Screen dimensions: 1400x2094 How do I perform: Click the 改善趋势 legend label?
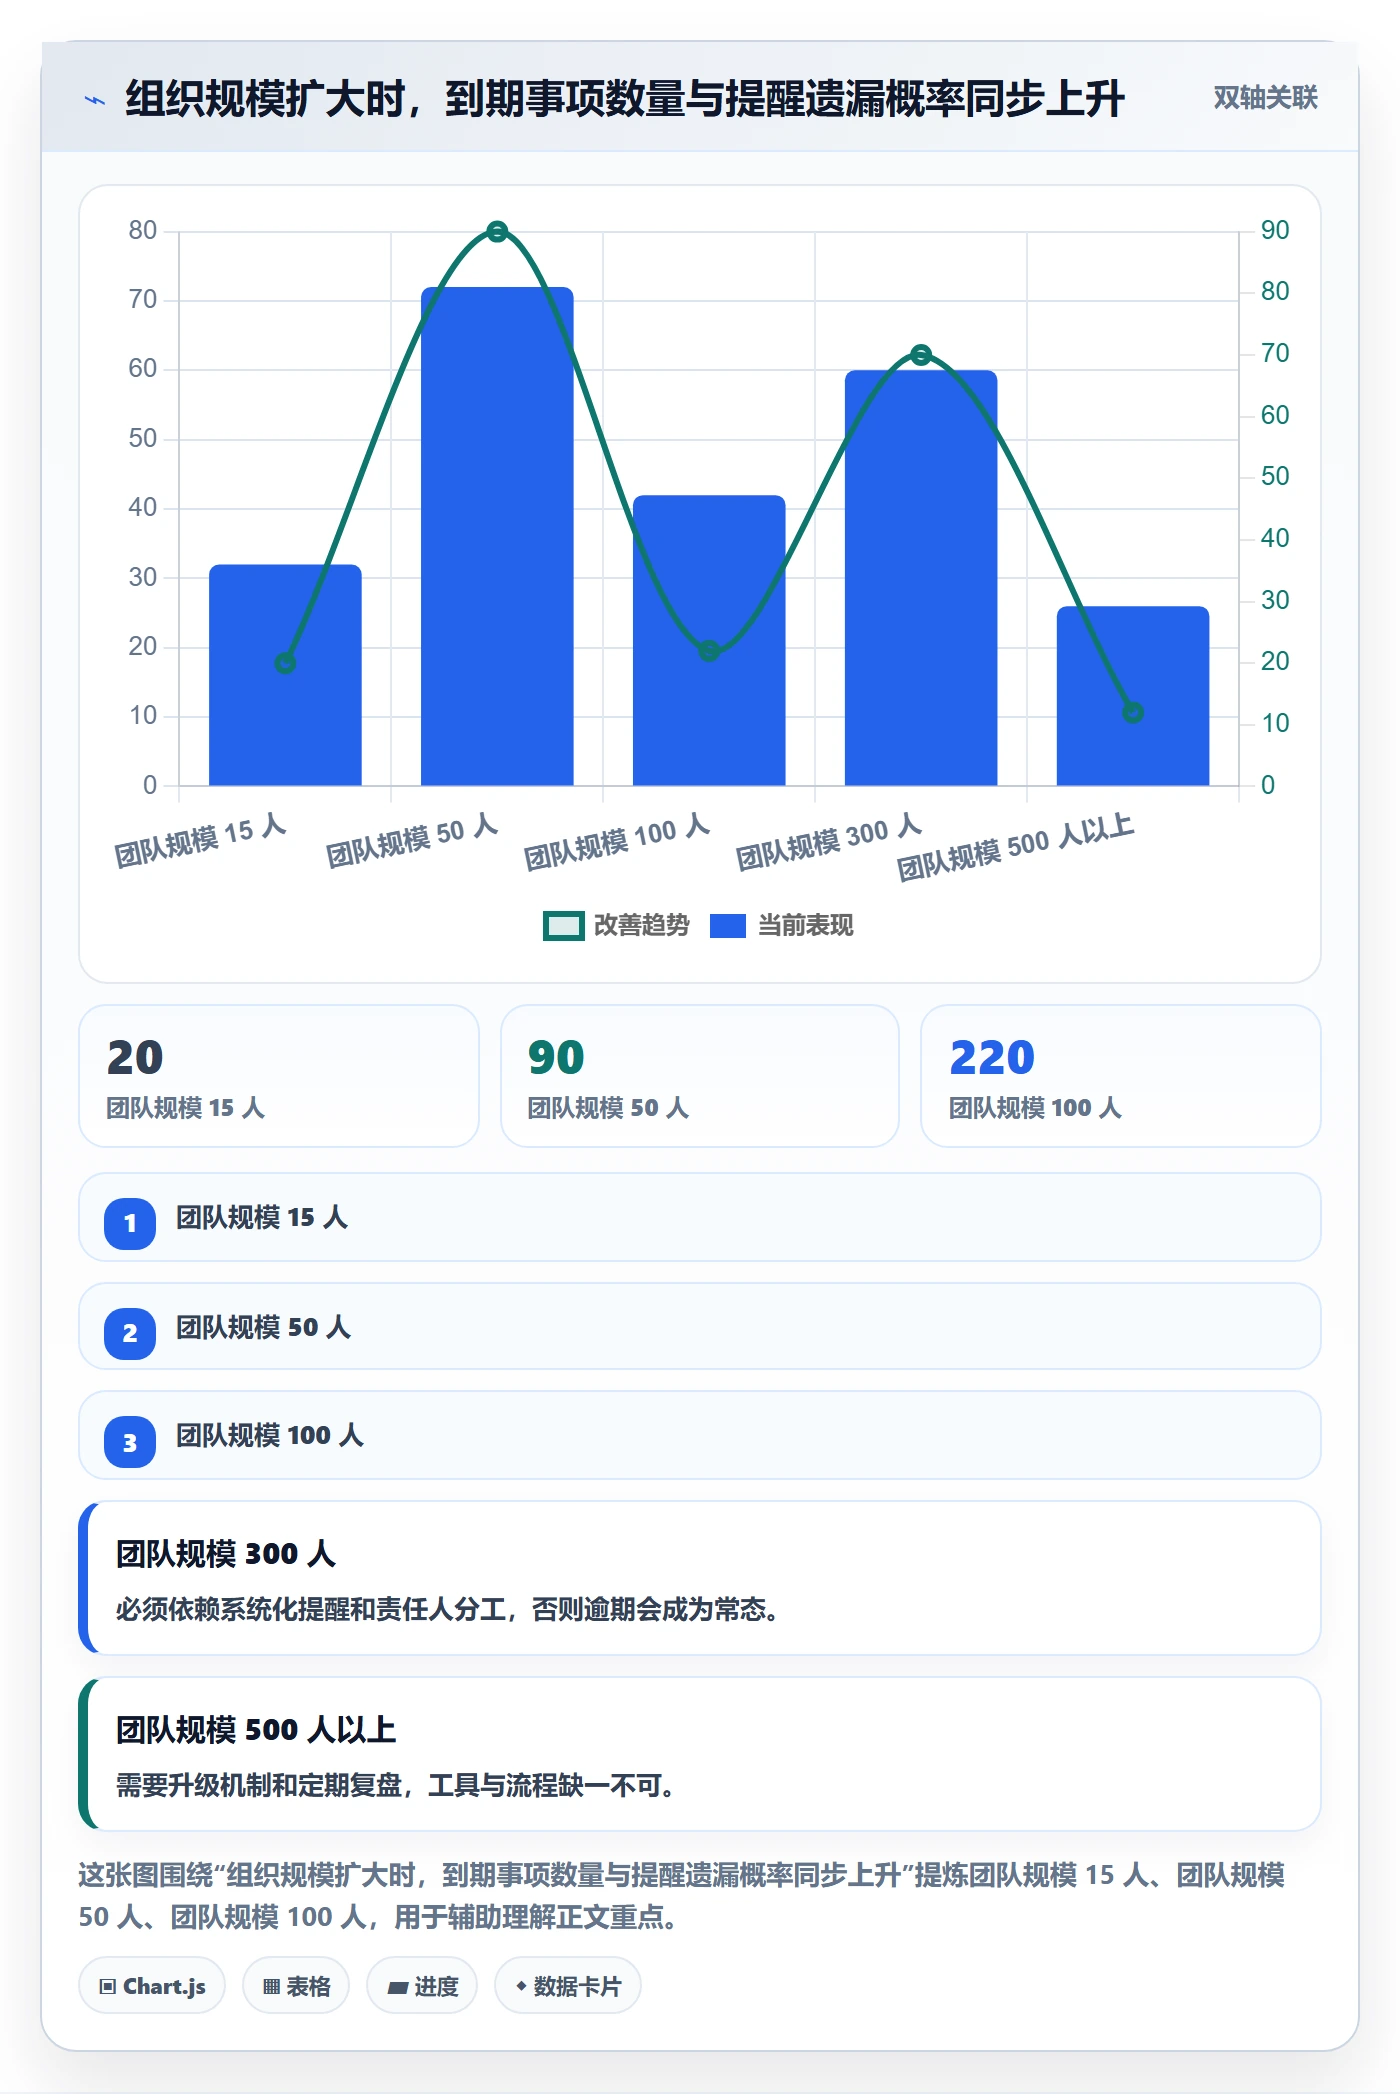click(x=642, y=926)
